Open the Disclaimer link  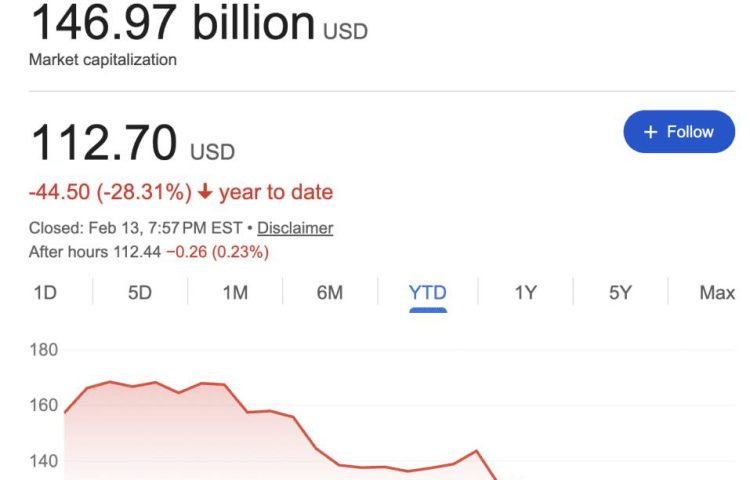click(295, 228)
